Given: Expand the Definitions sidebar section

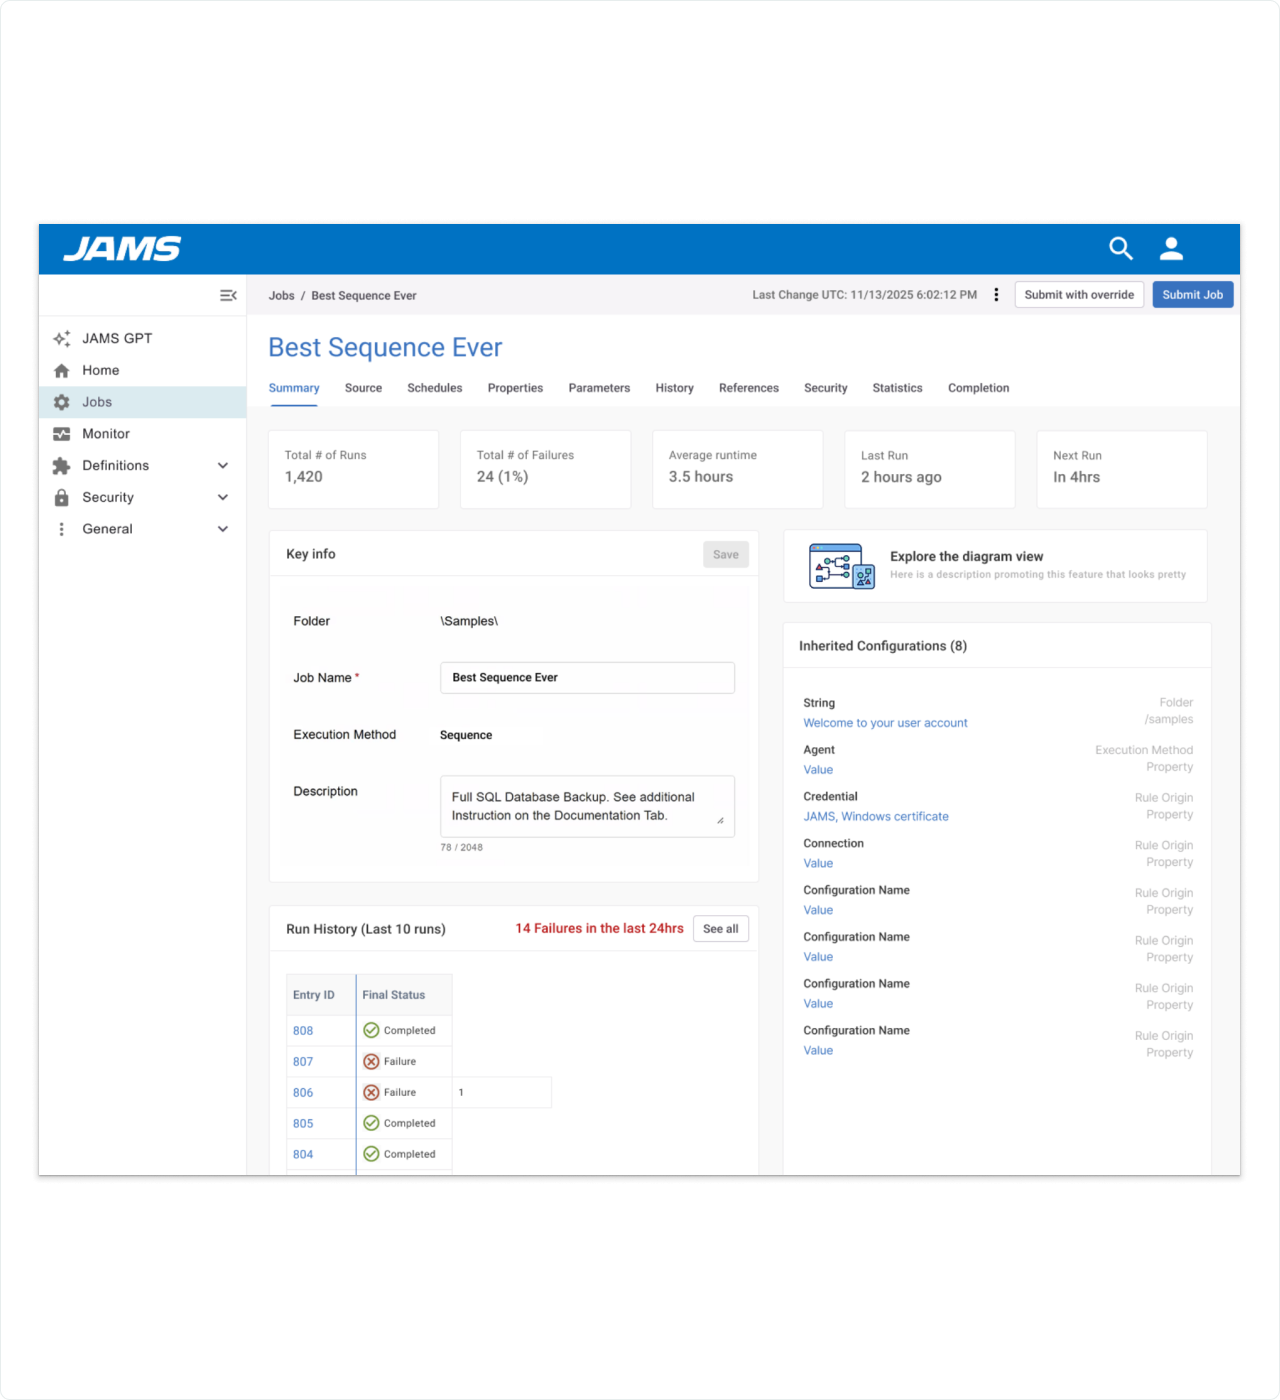Looking at the screenshot, I should click(x=223, y=466).
